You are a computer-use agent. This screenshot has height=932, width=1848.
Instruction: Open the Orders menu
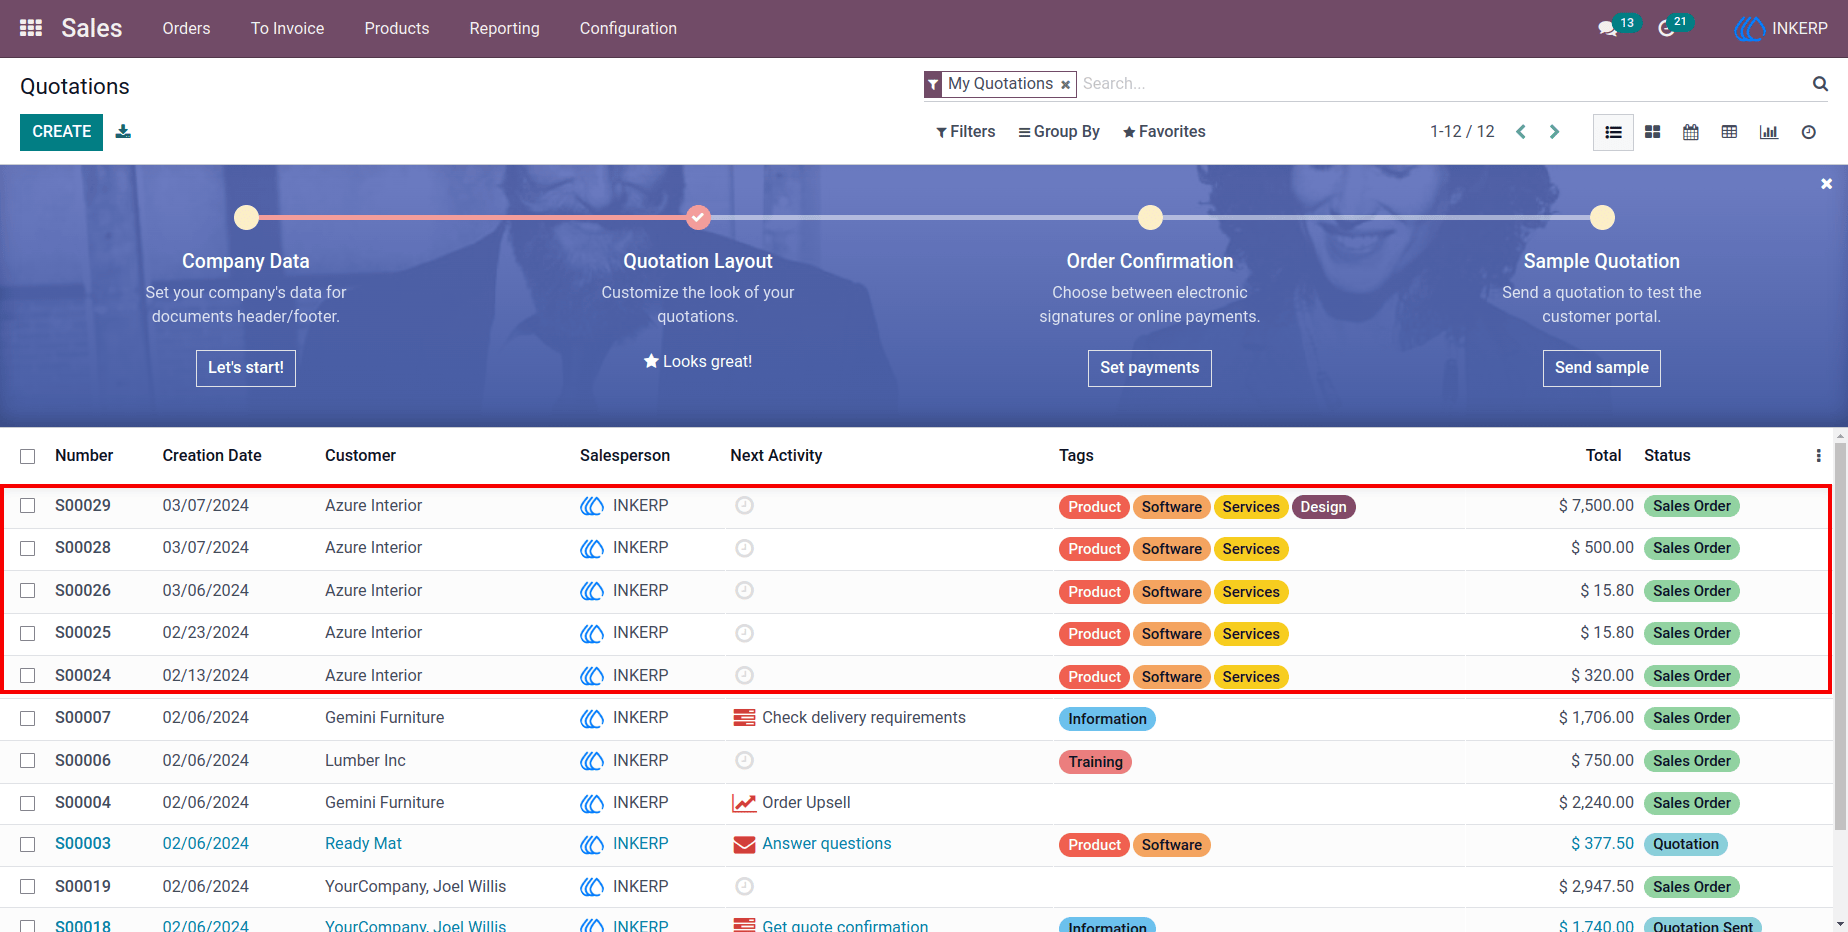click(x=187, y=28)
